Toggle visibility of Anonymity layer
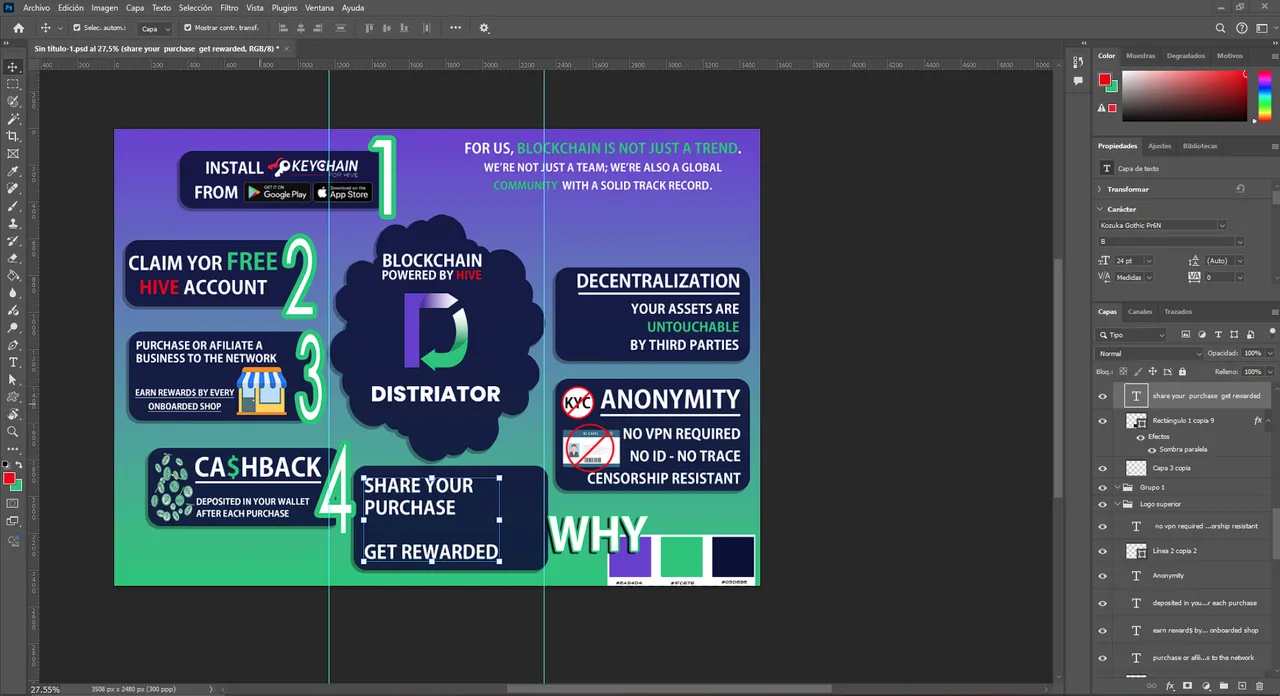Image resolution: width=1280 pixels, height=696 pixels. point(1103,576)
